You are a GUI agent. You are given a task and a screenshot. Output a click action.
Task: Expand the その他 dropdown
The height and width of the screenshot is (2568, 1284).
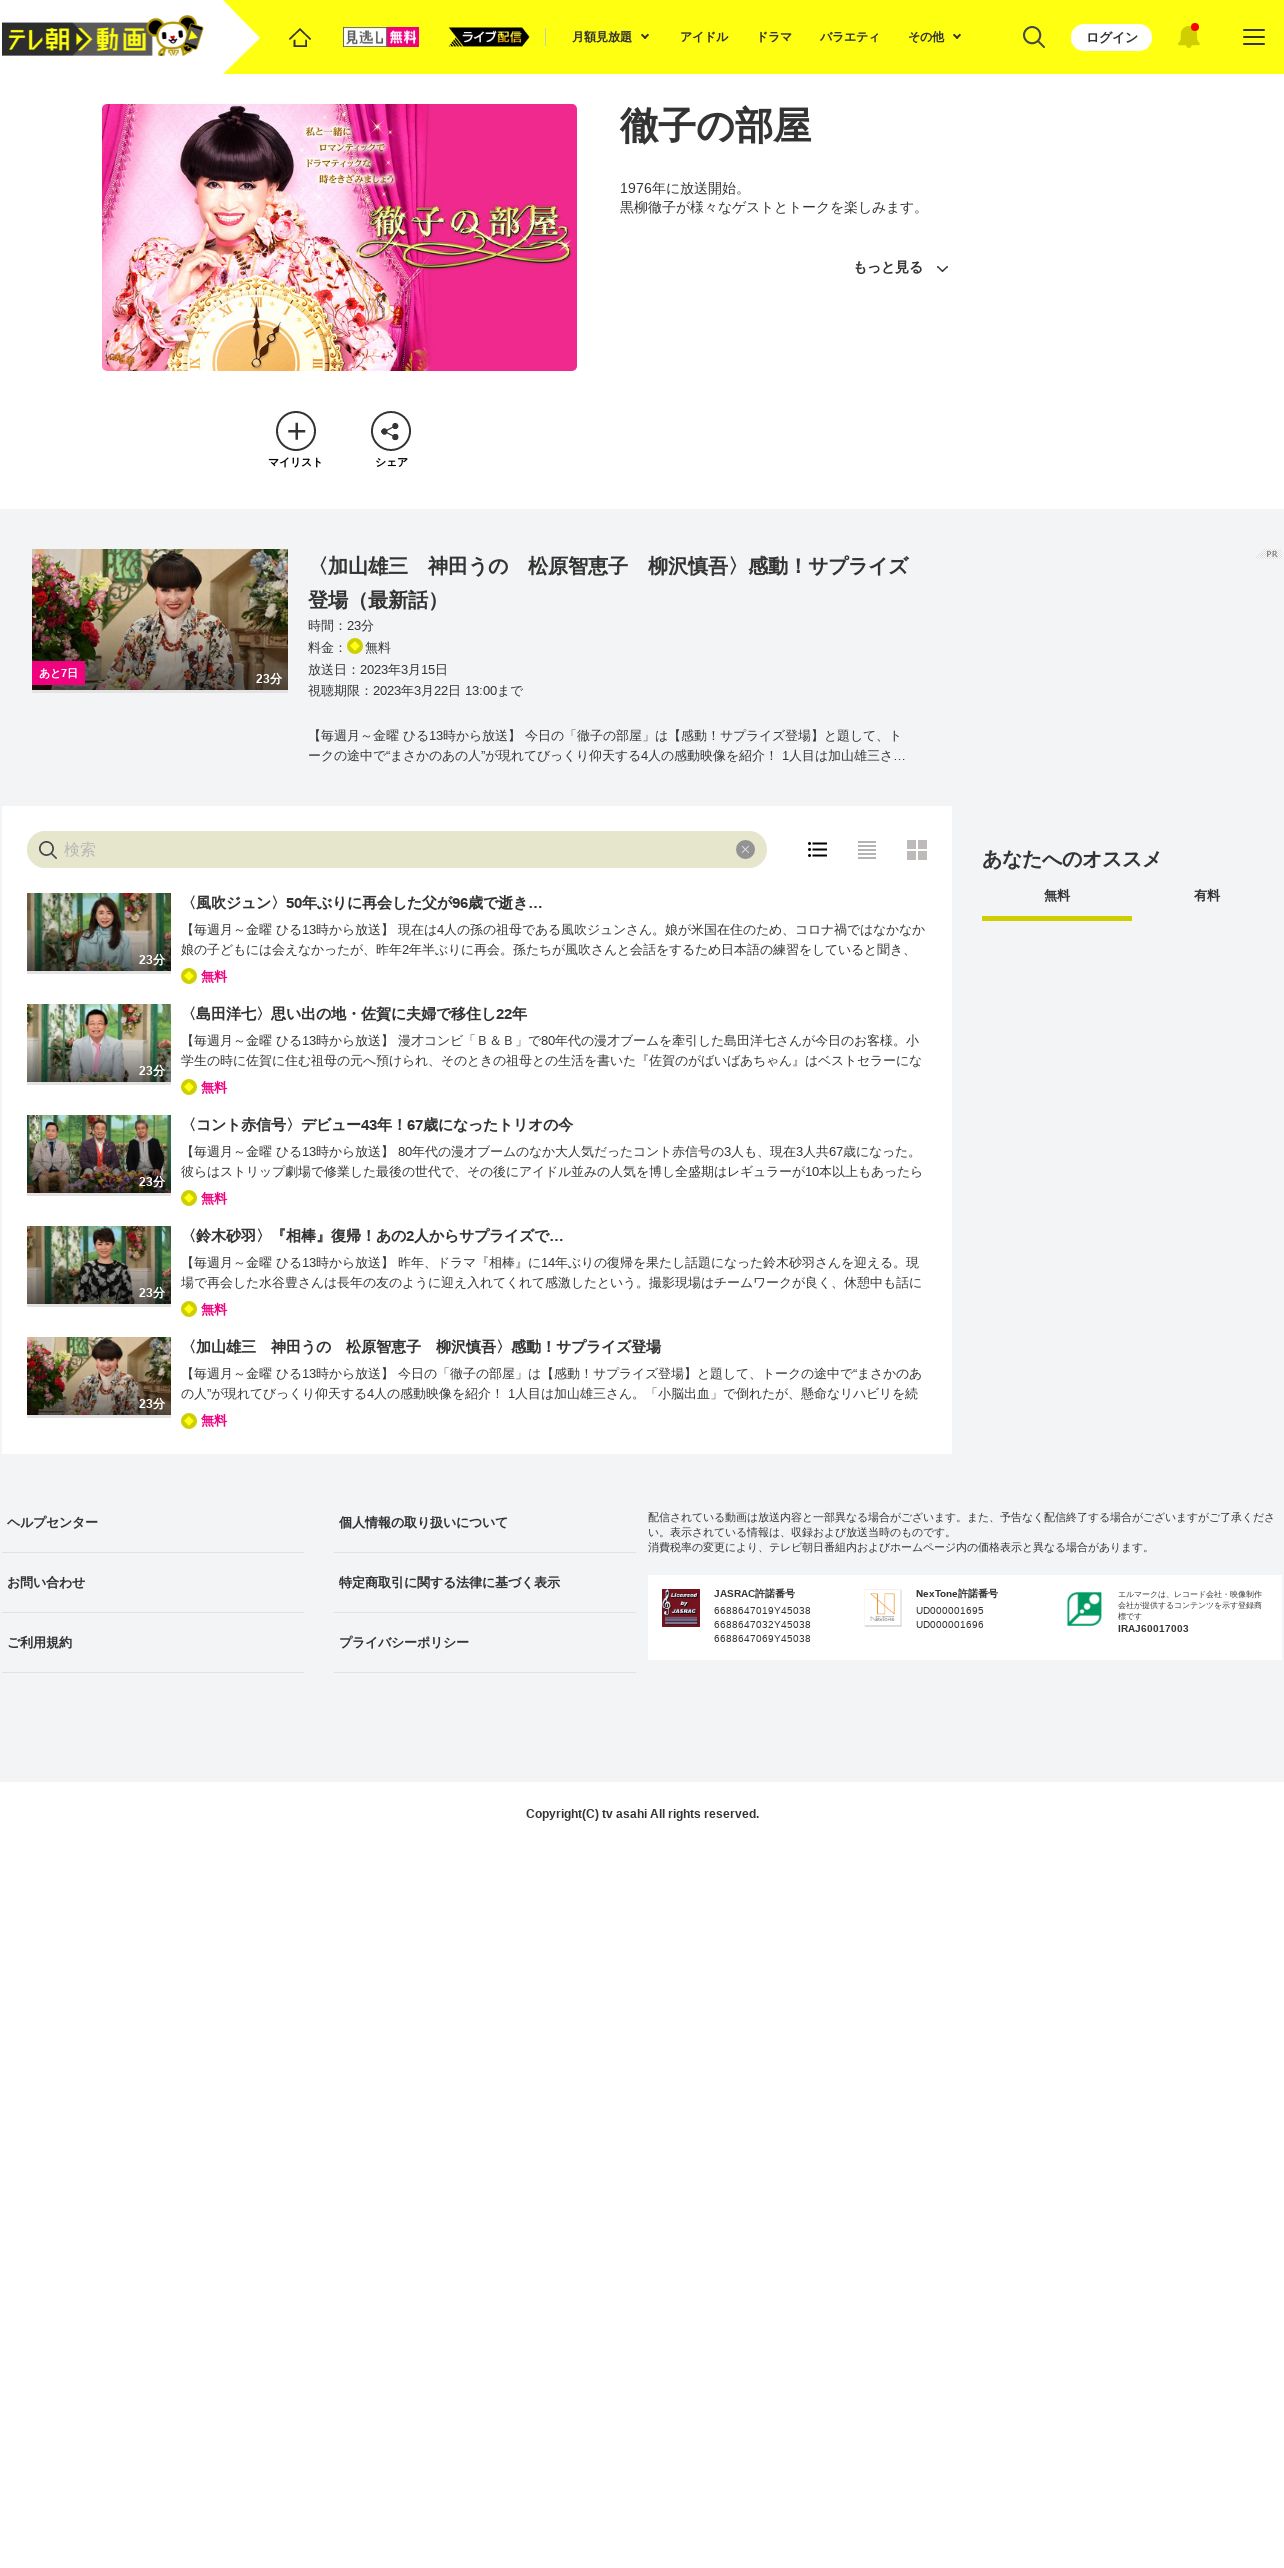[x=935, y=37]
